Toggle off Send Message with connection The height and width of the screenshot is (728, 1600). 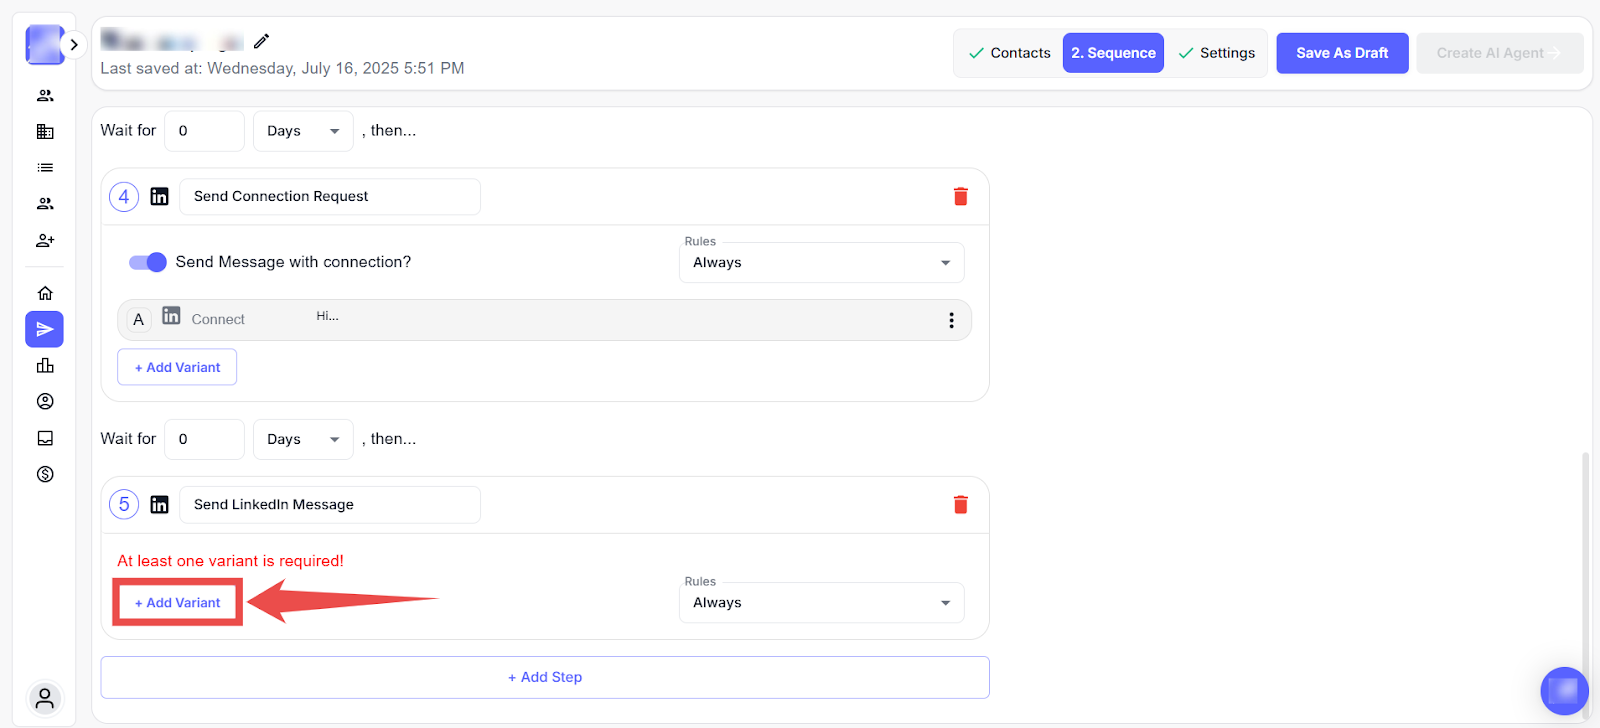(x=147, y=262)
